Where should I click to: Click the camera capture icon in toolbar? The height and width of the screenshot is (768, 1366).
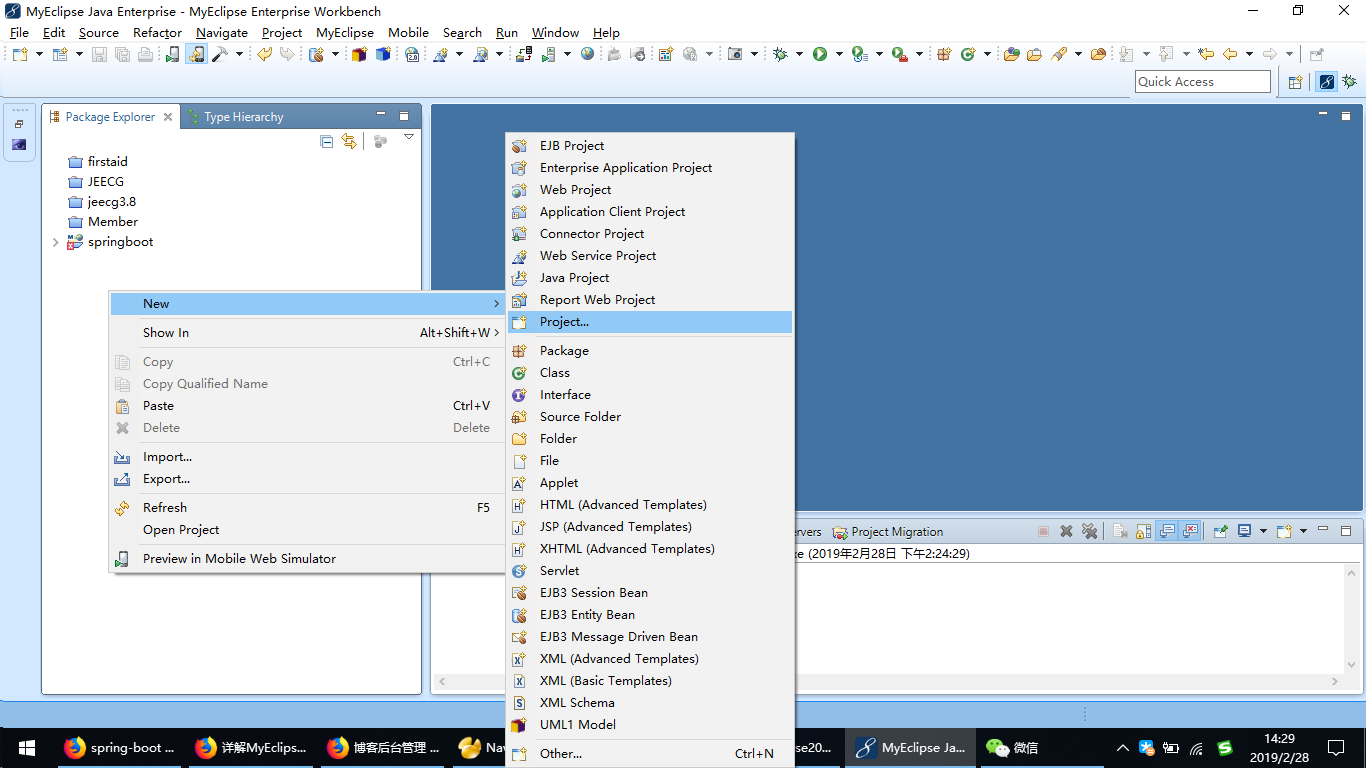tap(735, 54)
